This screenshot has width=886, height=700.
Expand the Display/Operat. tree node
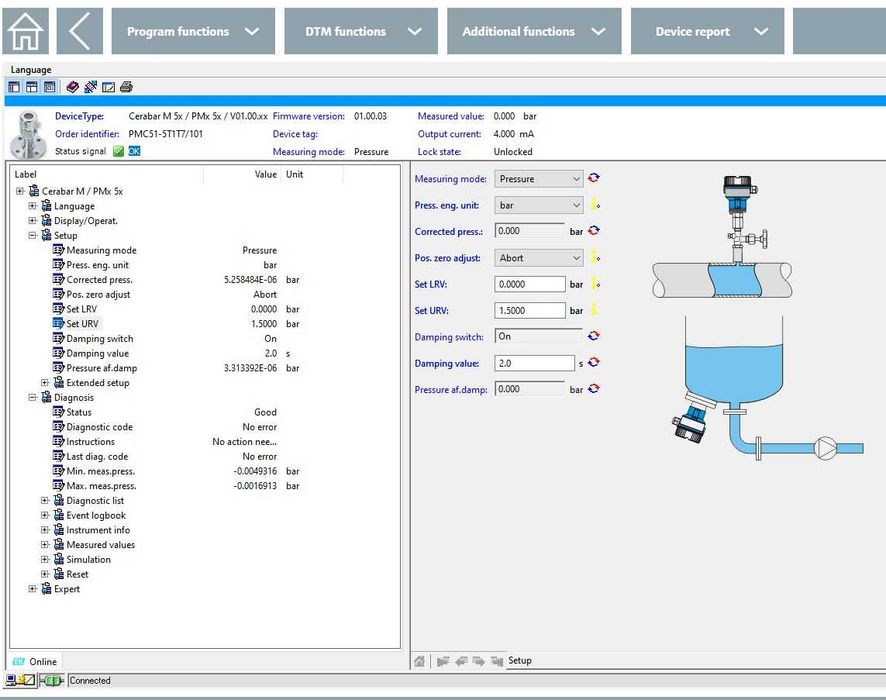33,220
